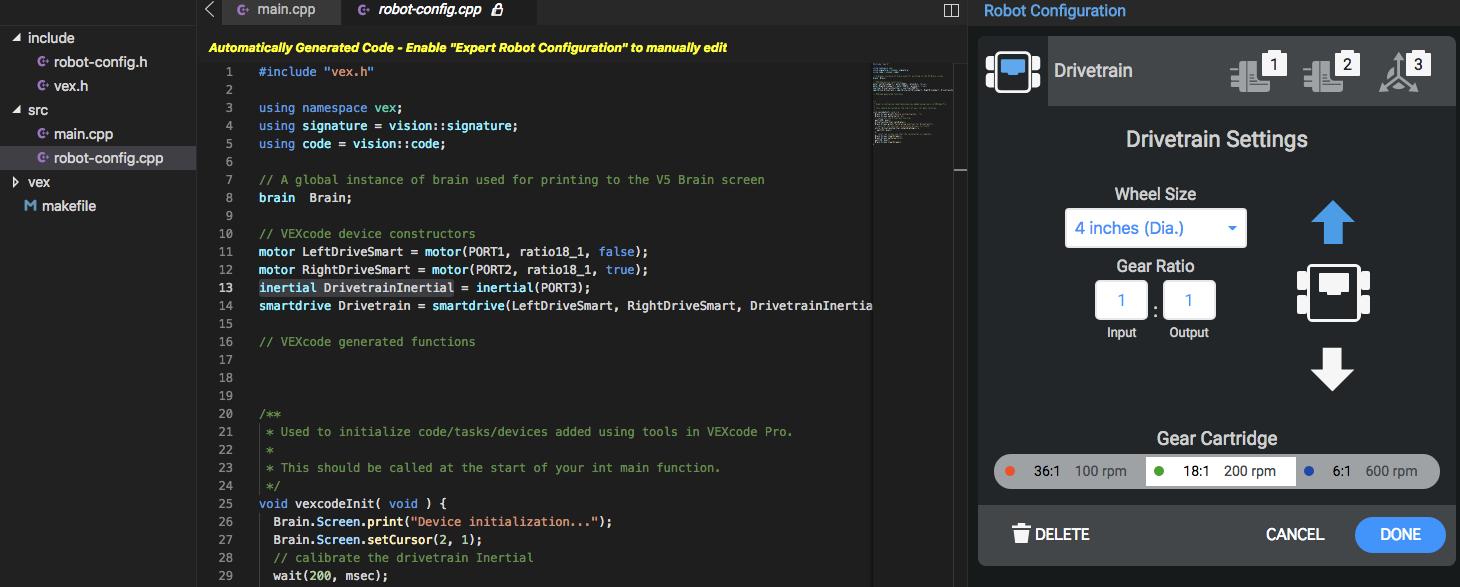1460x587 pixels.
Task: Click the "Automatically Generated Code" banner text
Action: (468, 47)
